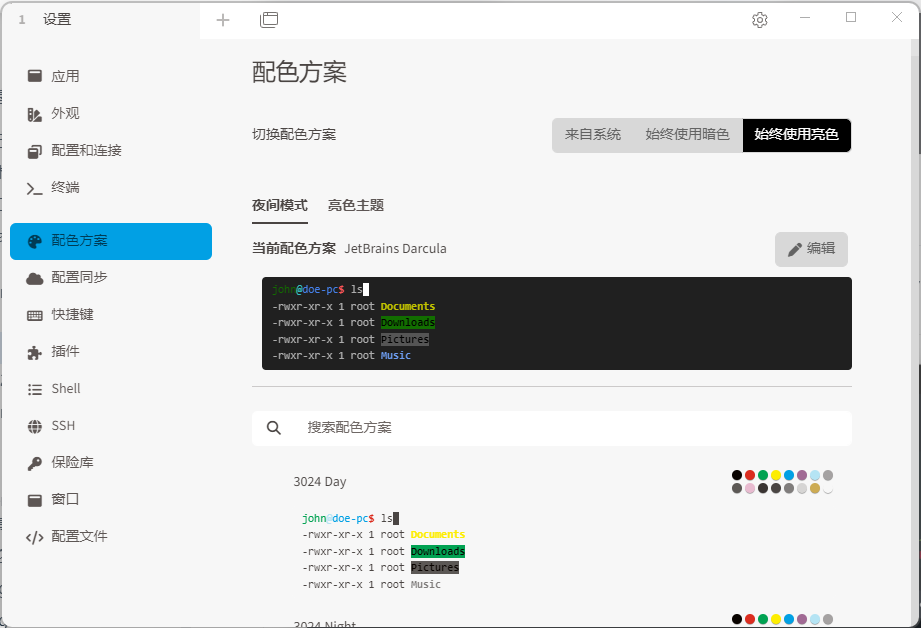
Task: Click the code icon for 配置文件
Action: (35, 538)
